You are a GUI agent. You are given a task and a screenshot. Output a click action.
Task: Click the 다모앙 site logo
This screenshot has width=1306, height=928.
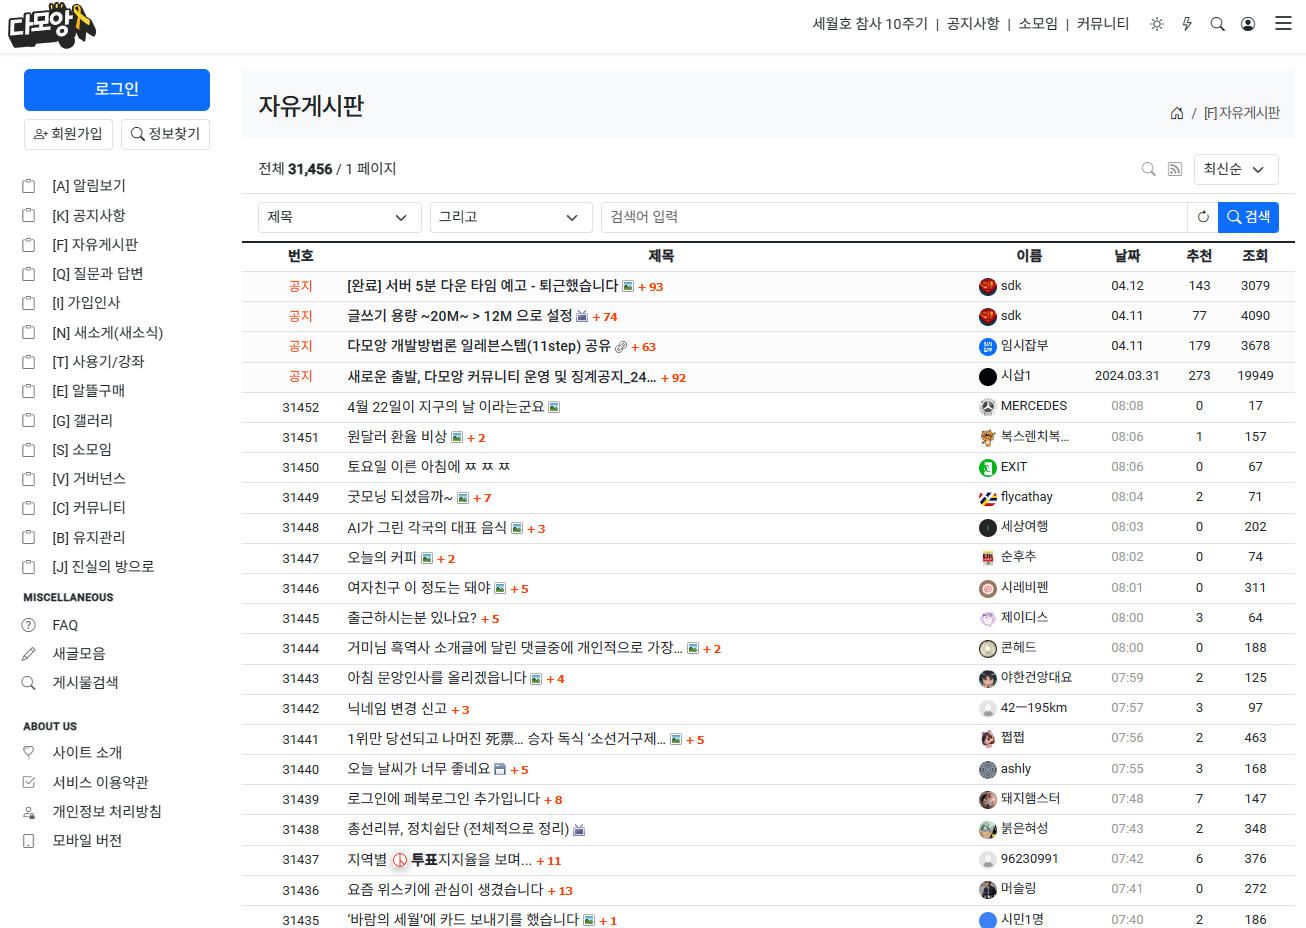pos(52,24)
